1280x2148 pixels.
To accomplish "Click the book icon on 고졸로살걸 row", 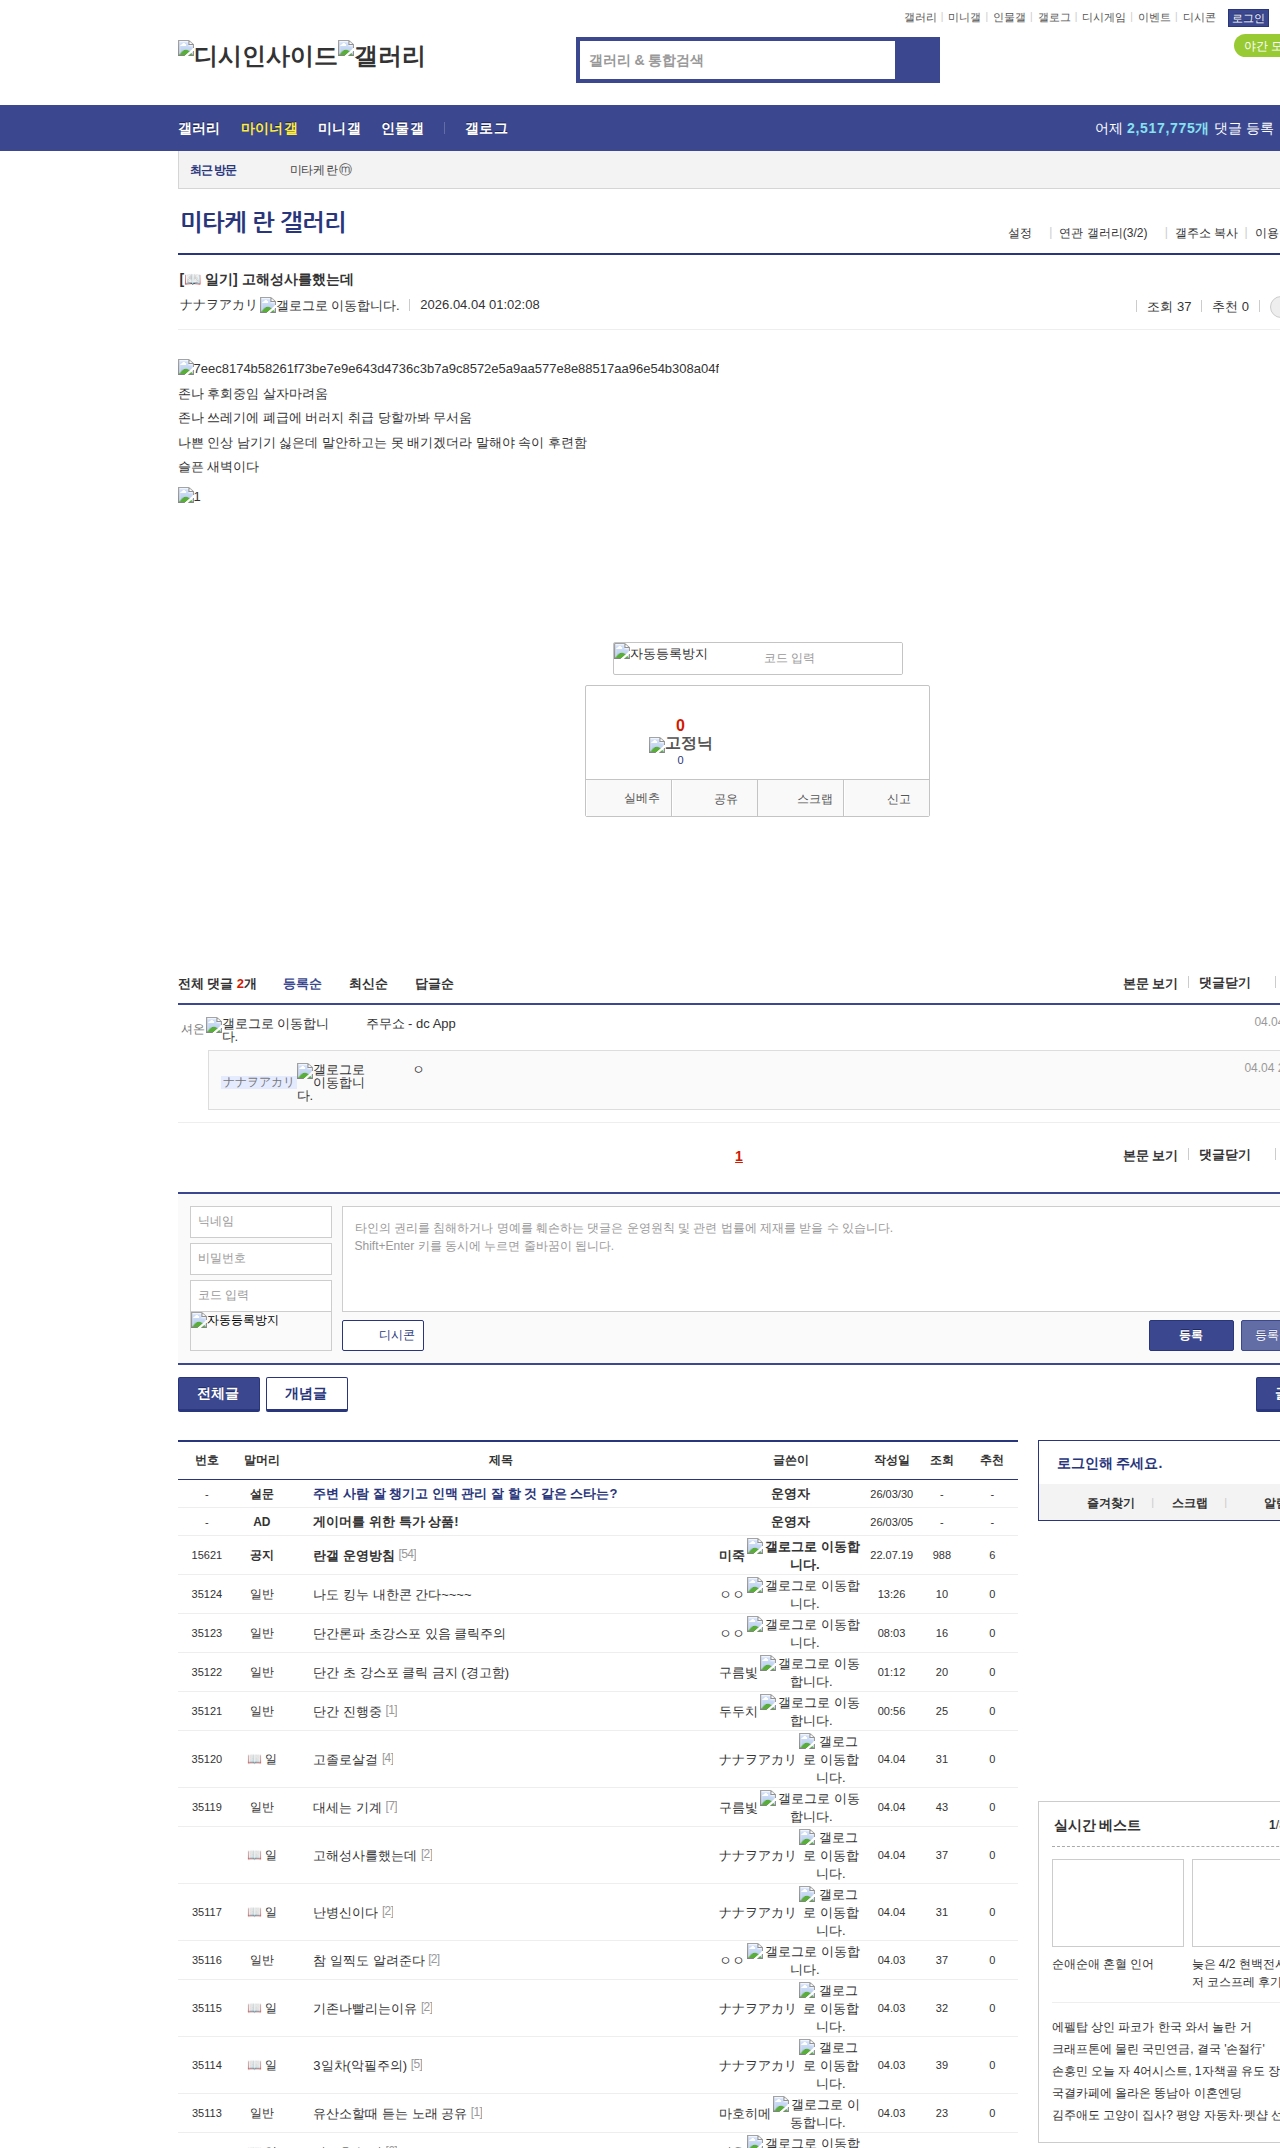I will (x=254, y=1759).
